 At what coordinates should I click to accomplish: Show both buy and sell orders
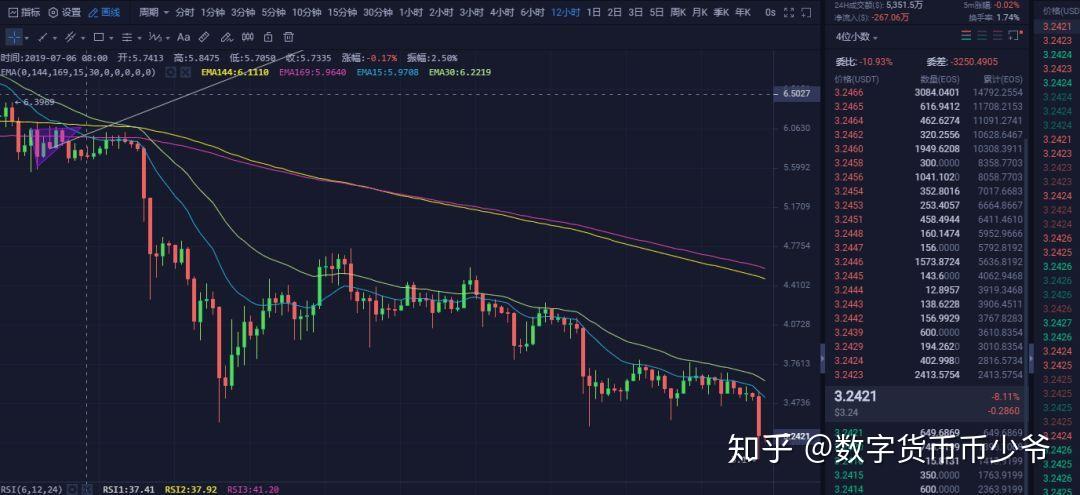pos(966,36)
